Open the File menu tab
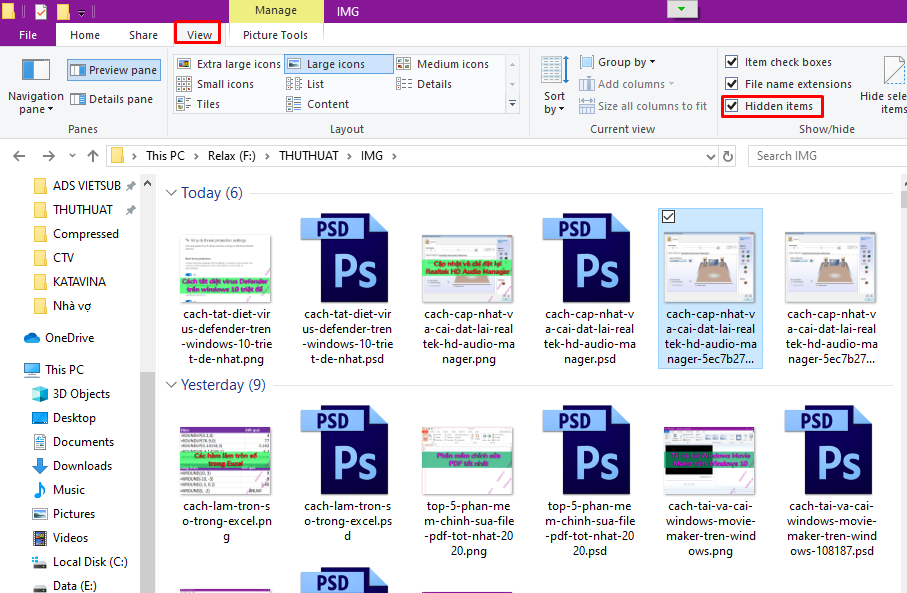 tap(28, 35)
